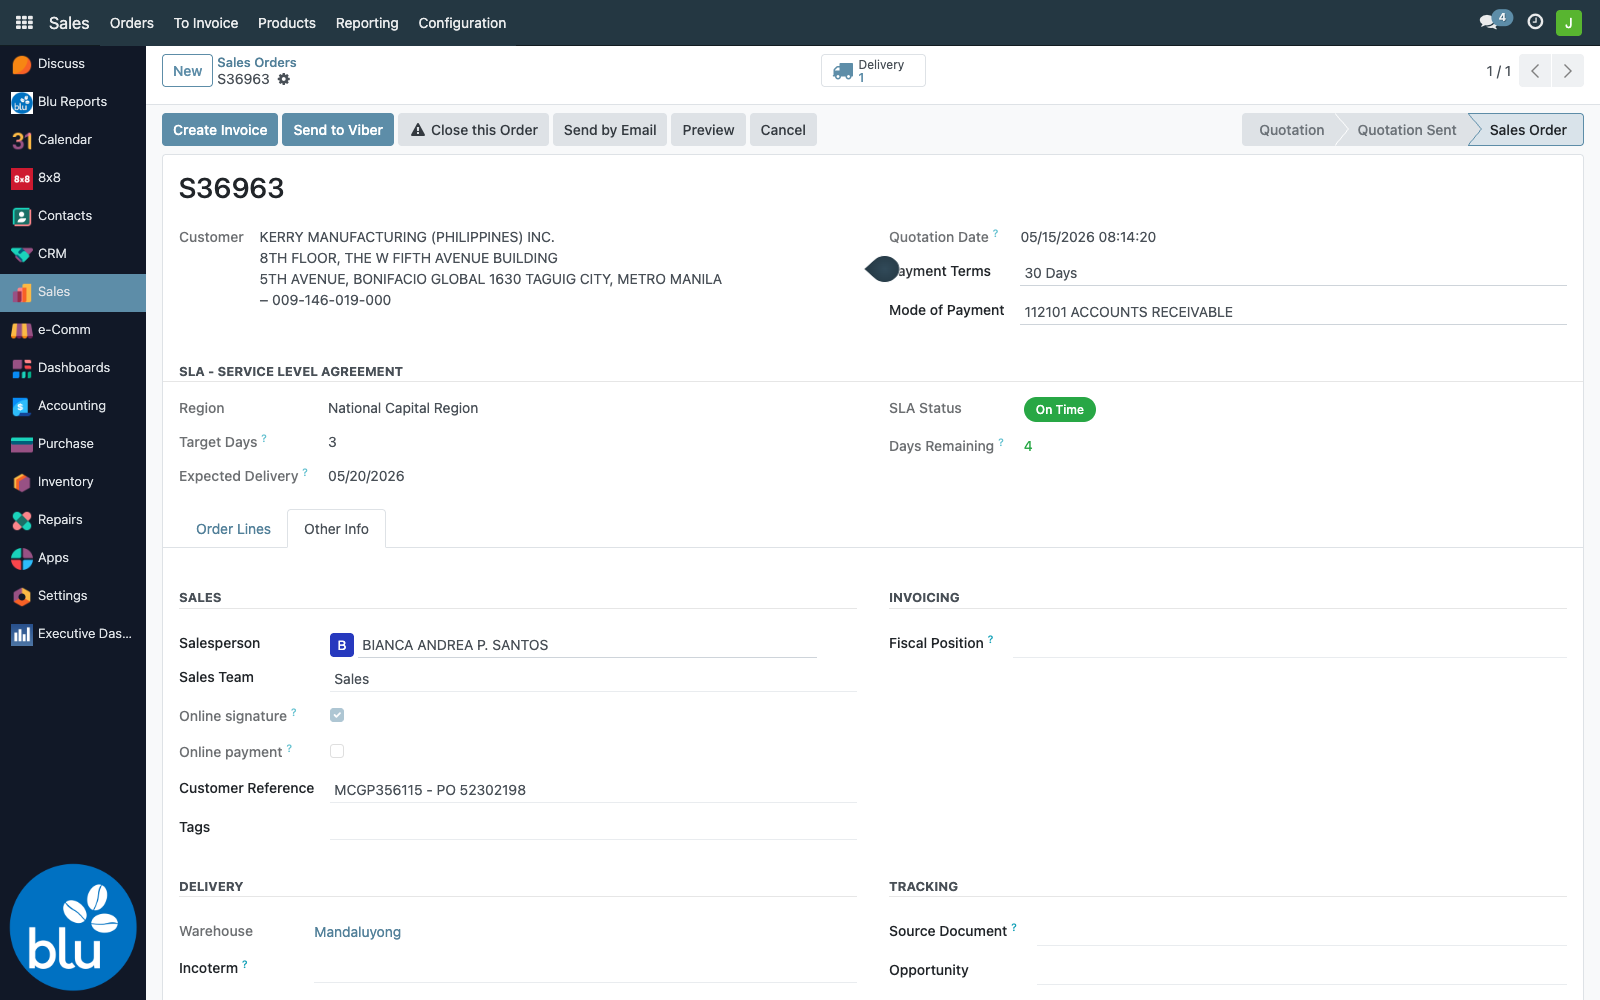Viewport: 1600px width, 1000px height.
Task: Open Mandaluyong warehouse link
Action: tap(357, 932)
